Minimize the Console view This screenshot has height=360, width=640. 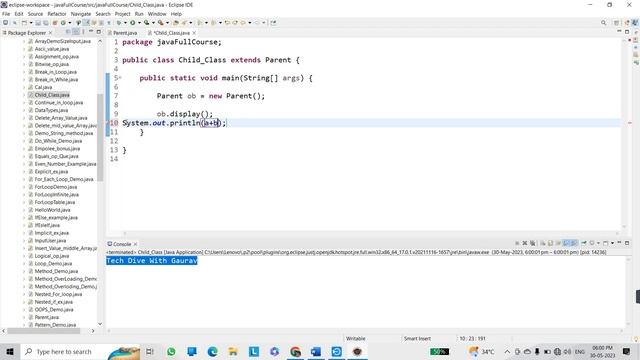point(619,243)
